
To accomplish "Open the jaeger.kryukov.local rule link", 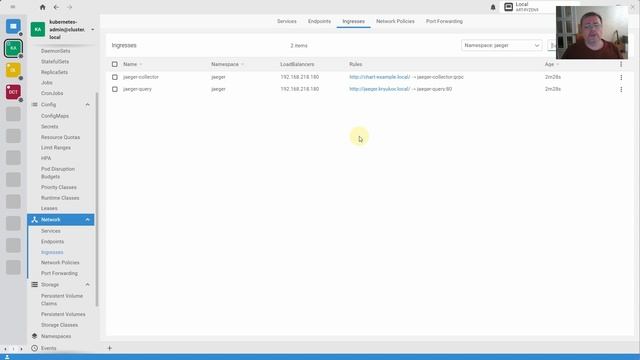I will click(380, 89).
